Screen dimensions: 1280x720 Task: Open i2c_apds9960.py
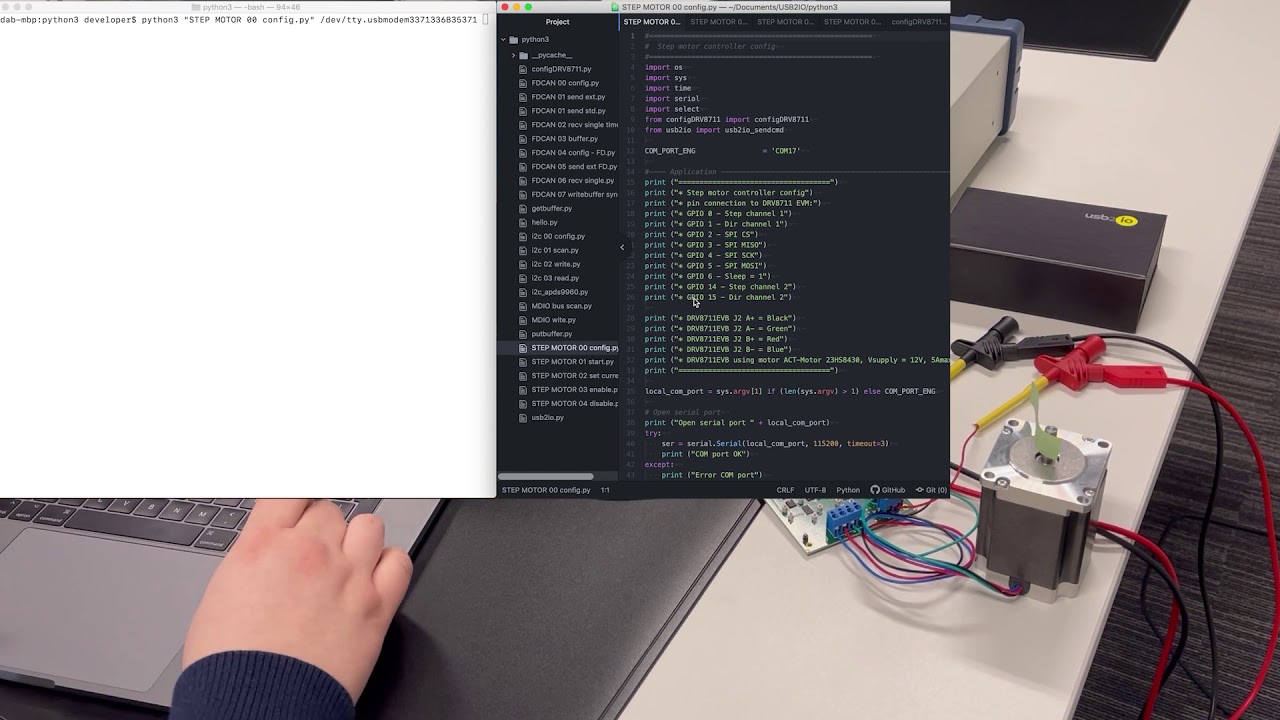[x=559, y=292]
